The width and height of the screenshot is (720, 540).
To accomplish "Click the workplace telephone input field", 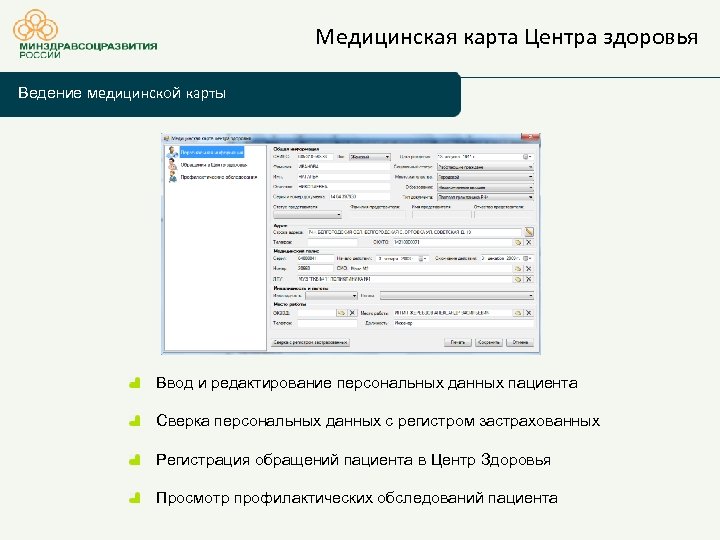I will coord(327,323).
